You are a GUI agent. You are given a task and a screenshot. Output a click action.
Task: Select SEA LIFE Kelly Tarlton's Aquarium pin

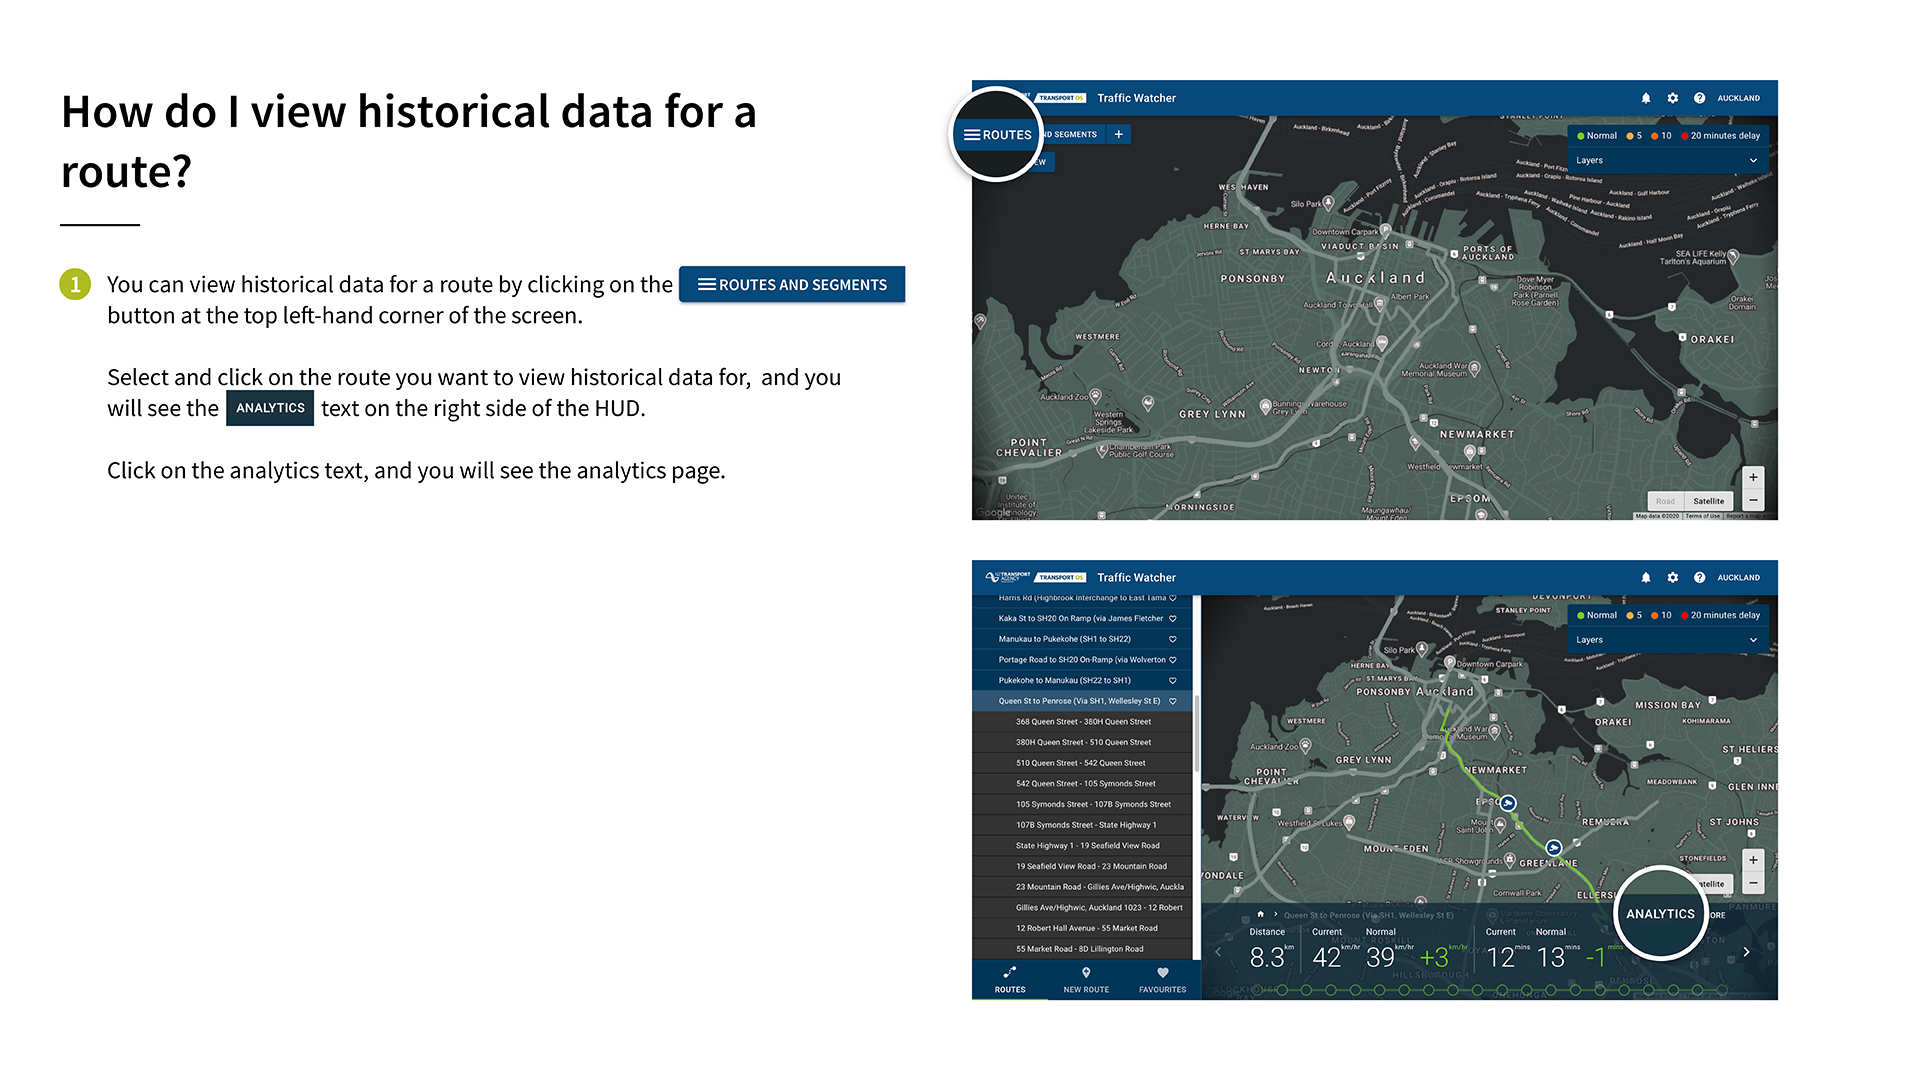point(1733,256)
